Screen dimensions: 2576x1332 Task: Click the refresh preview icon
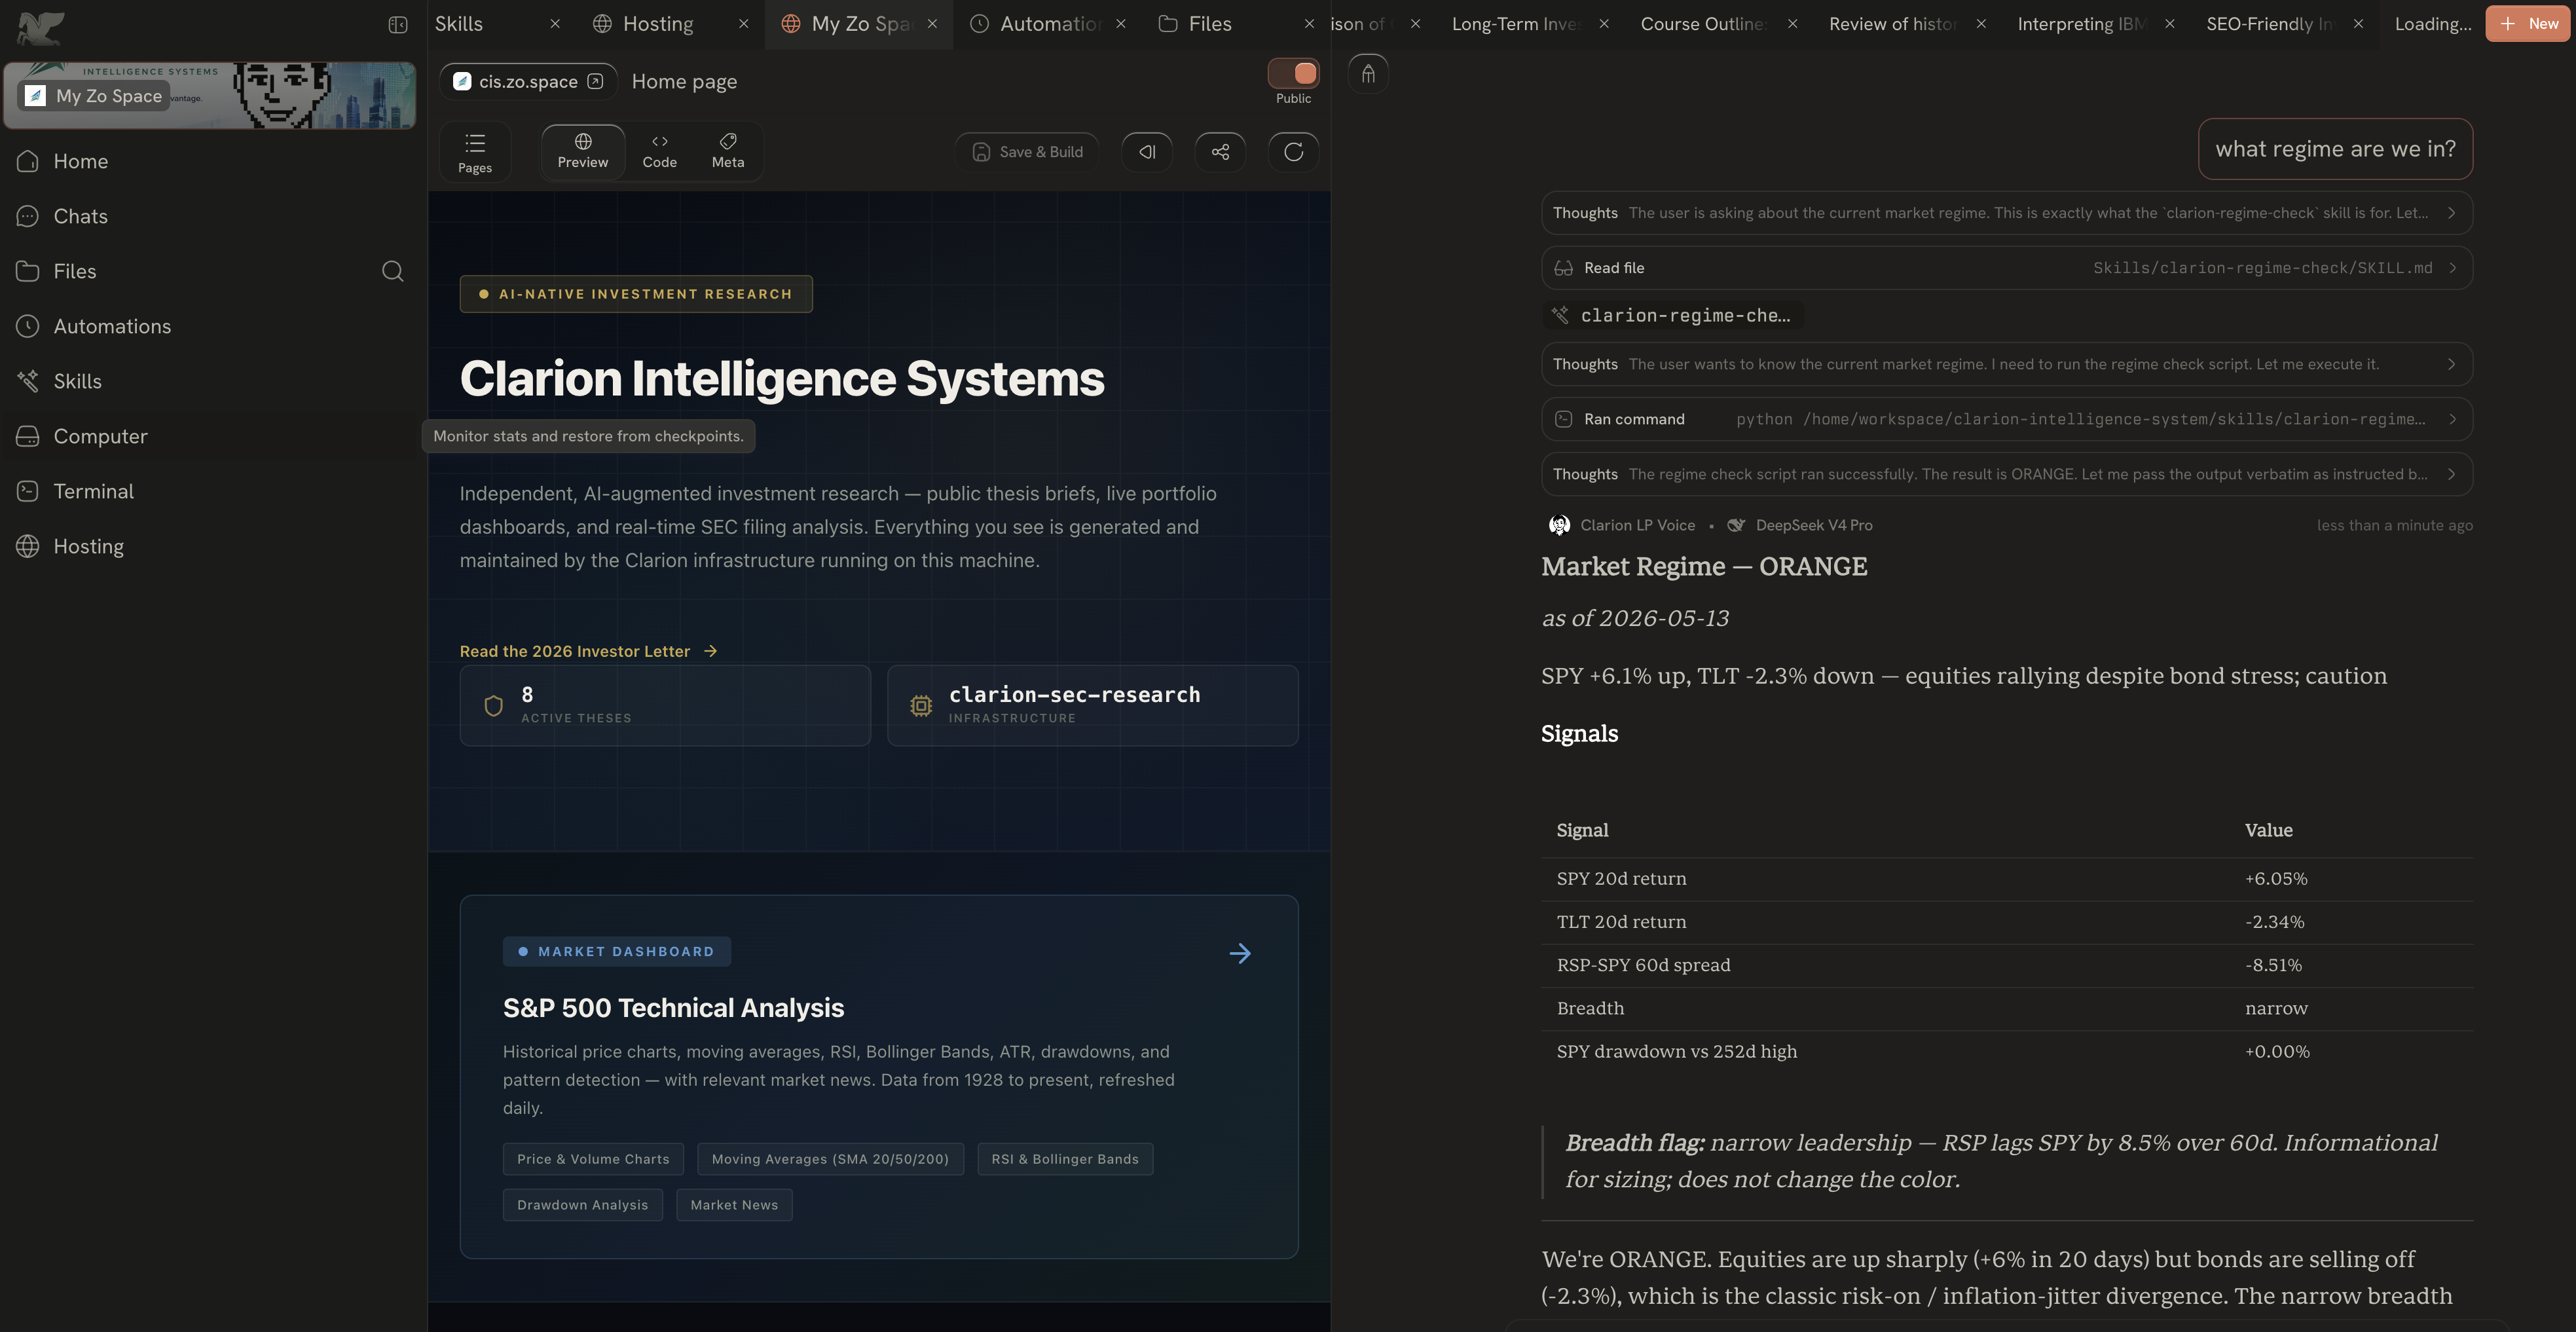(x=1293, y=152)
